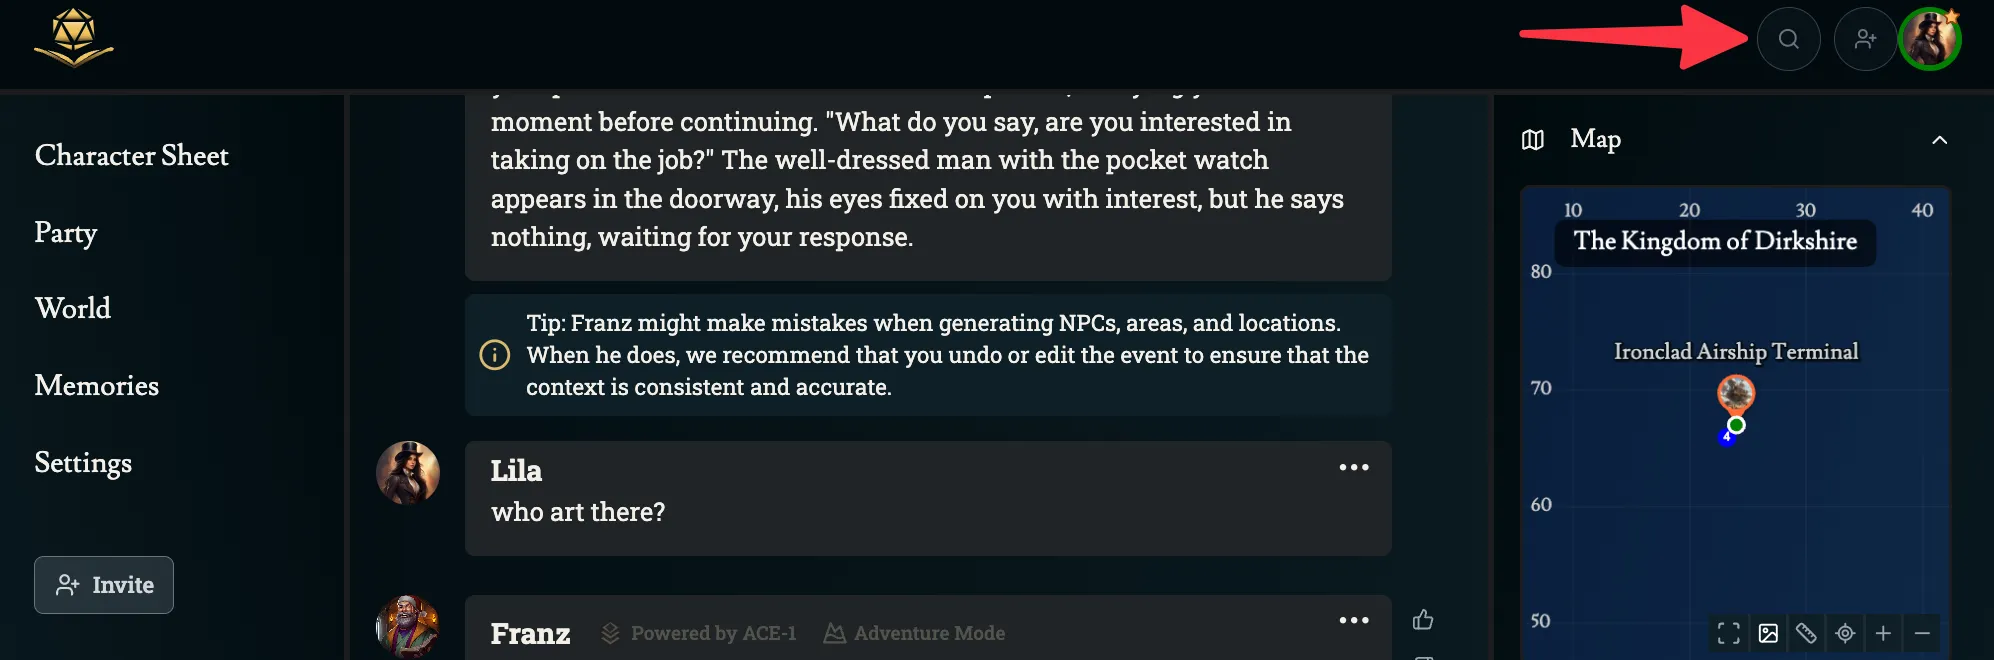Open options menu for Franz's message

1354,620
